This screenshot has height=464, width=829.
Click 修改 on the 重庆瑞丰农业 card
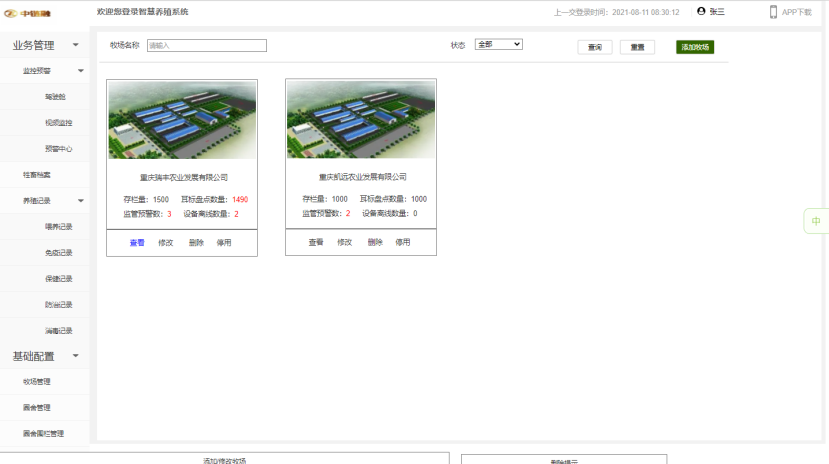(165, 243)
